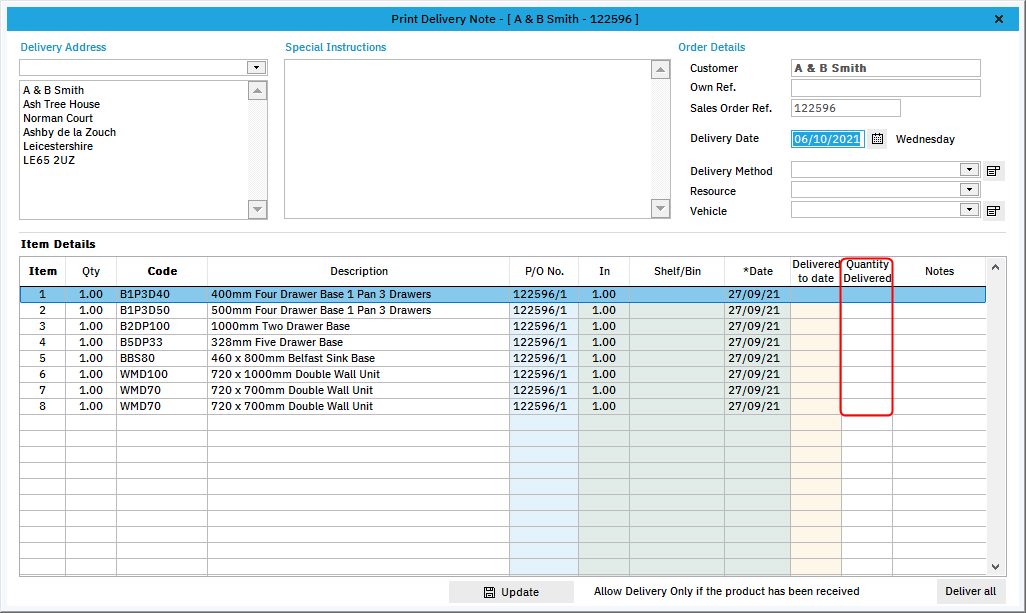
Task: Select the Delivery Date input field
Action: click(x=827, y=138)
